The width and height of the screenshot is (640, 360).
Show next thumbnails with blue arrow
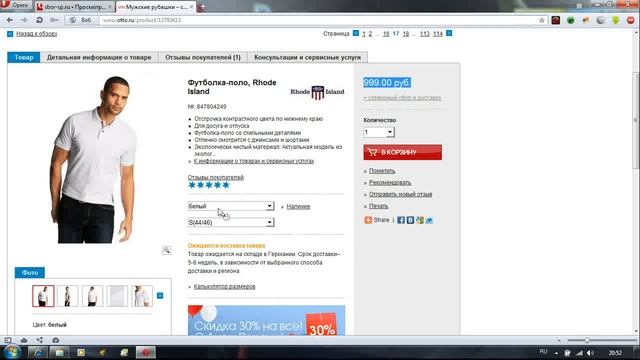[160, 296]
